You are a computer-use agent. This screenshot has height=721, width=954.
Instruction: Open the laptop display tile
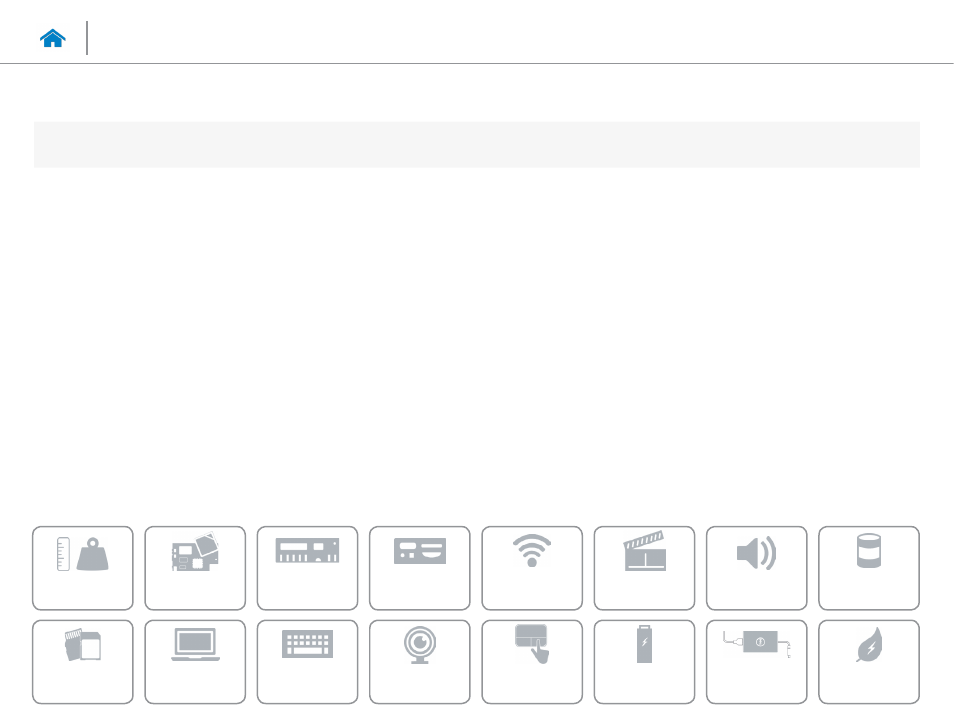click(x=195, y=661)
